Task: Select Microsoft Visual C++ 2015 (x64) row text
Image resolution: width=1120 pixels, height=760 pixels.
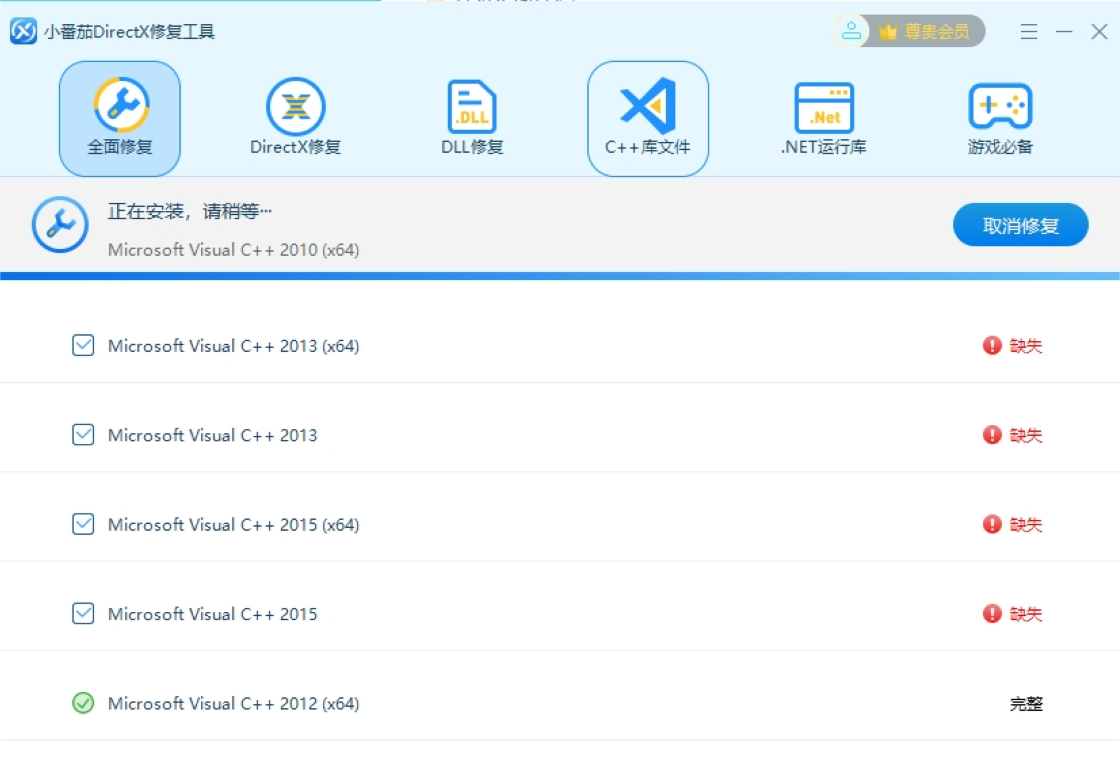Action: [x=234, y=524]
